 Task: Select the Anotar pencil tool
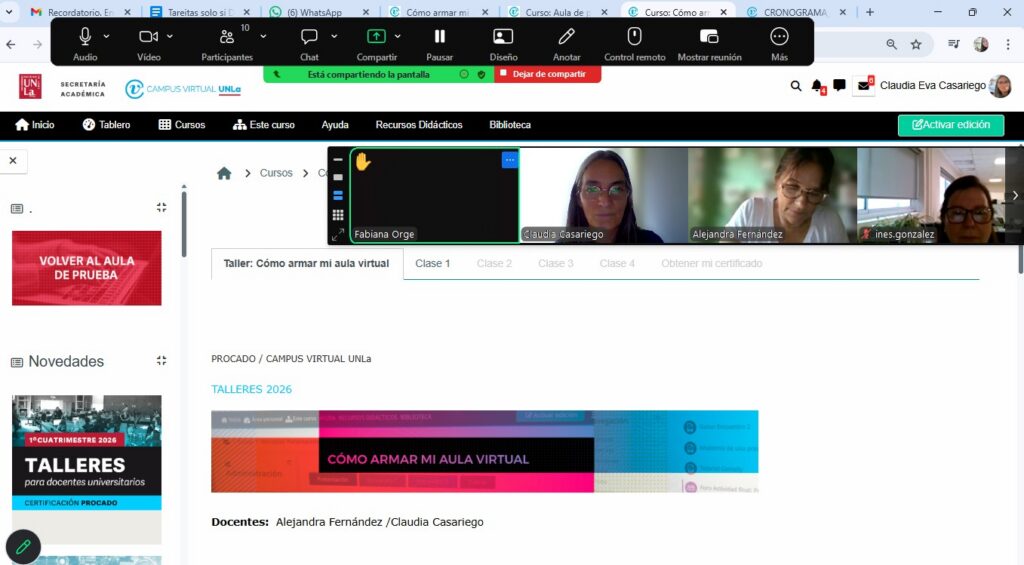click(566, 37)
